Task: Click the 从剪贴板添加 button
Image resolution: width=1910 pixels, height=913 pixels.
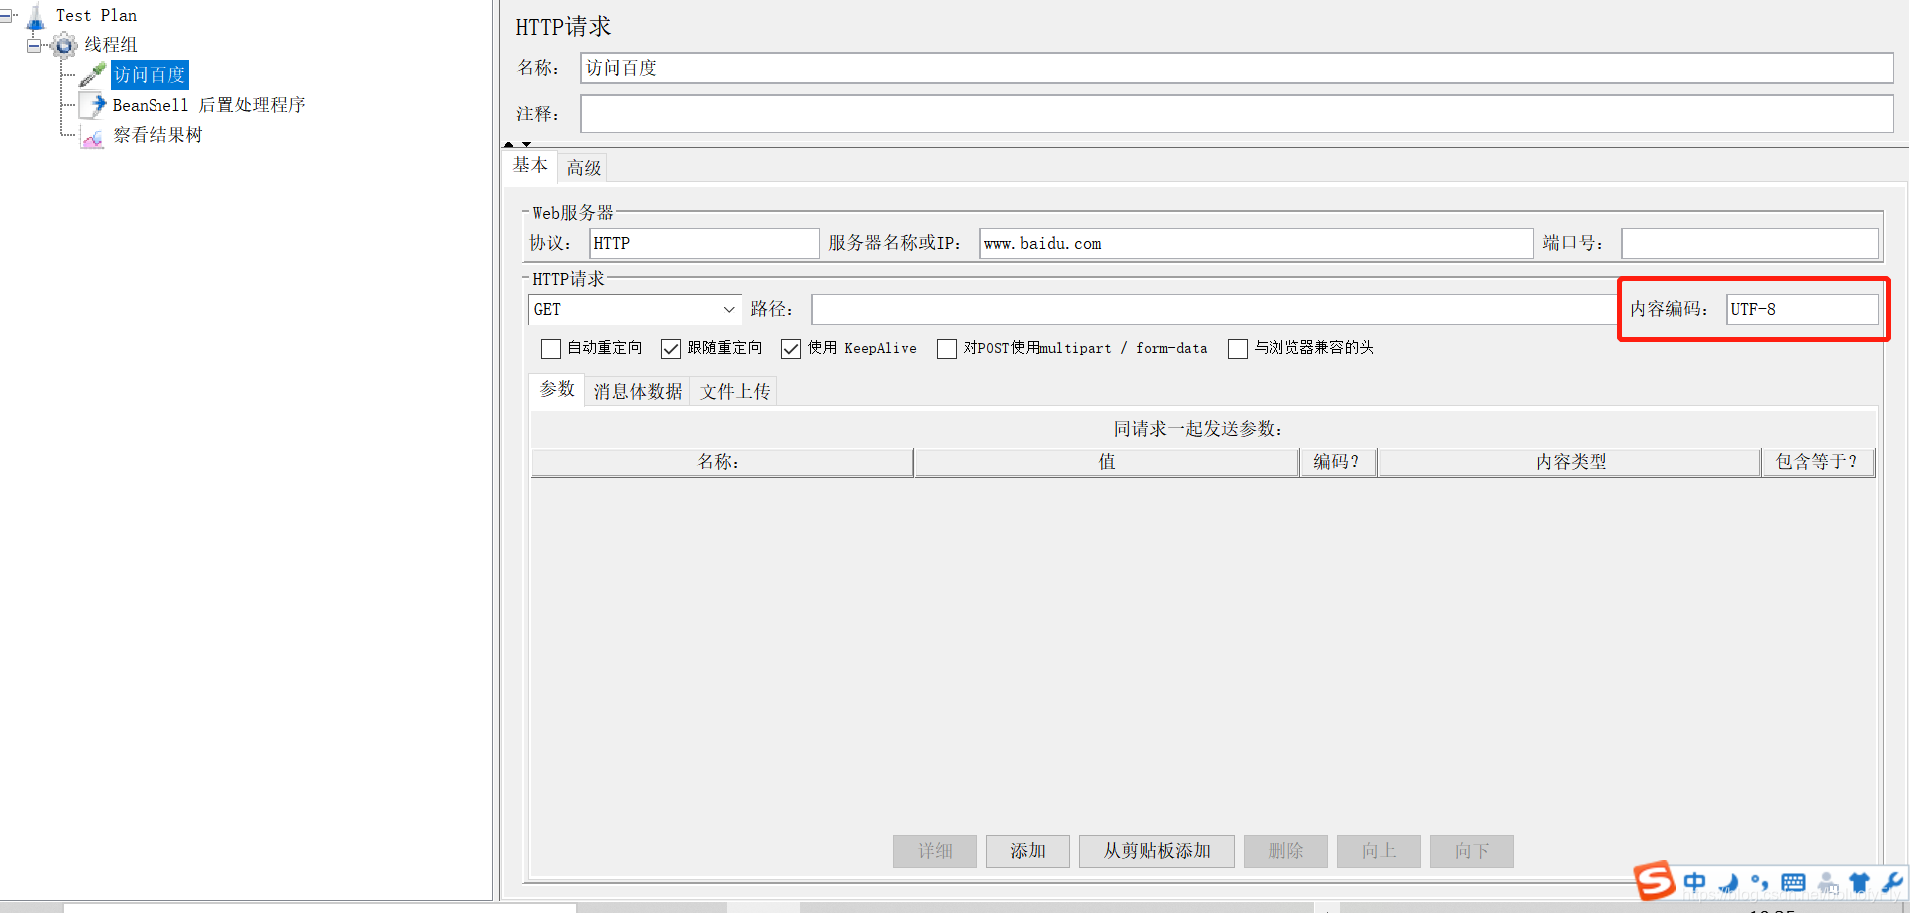Action: coord(1157,851)
